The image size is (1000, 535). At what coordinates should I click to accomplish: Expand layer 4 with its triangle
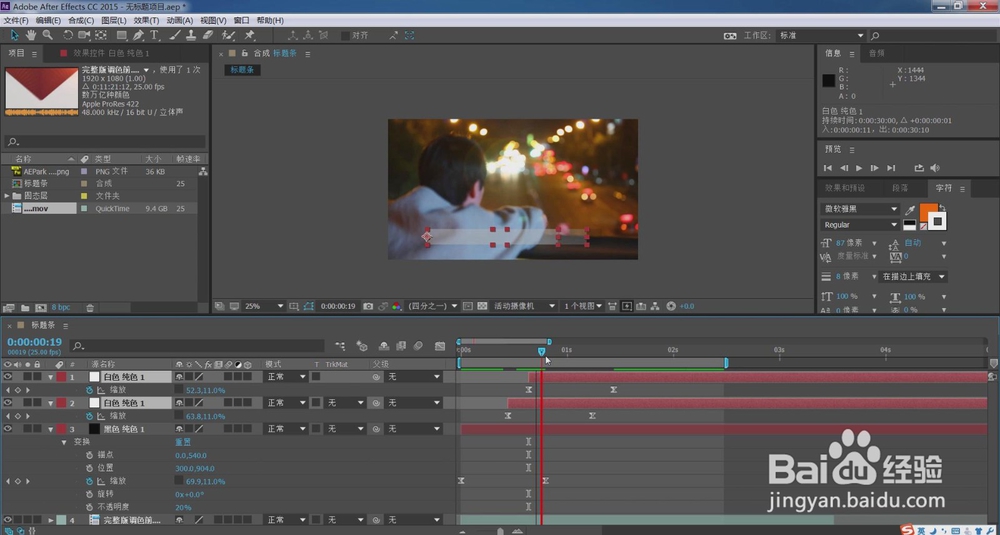(x=51, y=520)
